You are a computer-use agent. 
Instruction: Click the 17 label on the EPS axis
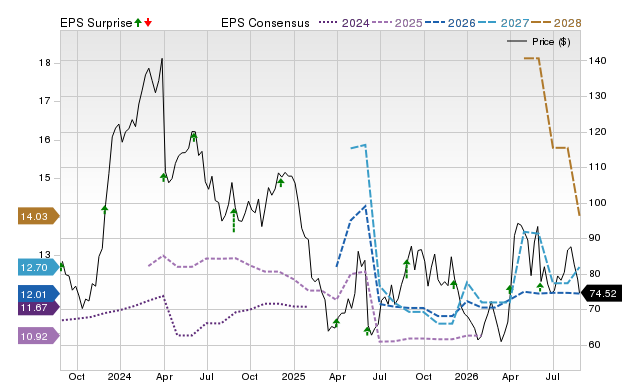point(44,101)
